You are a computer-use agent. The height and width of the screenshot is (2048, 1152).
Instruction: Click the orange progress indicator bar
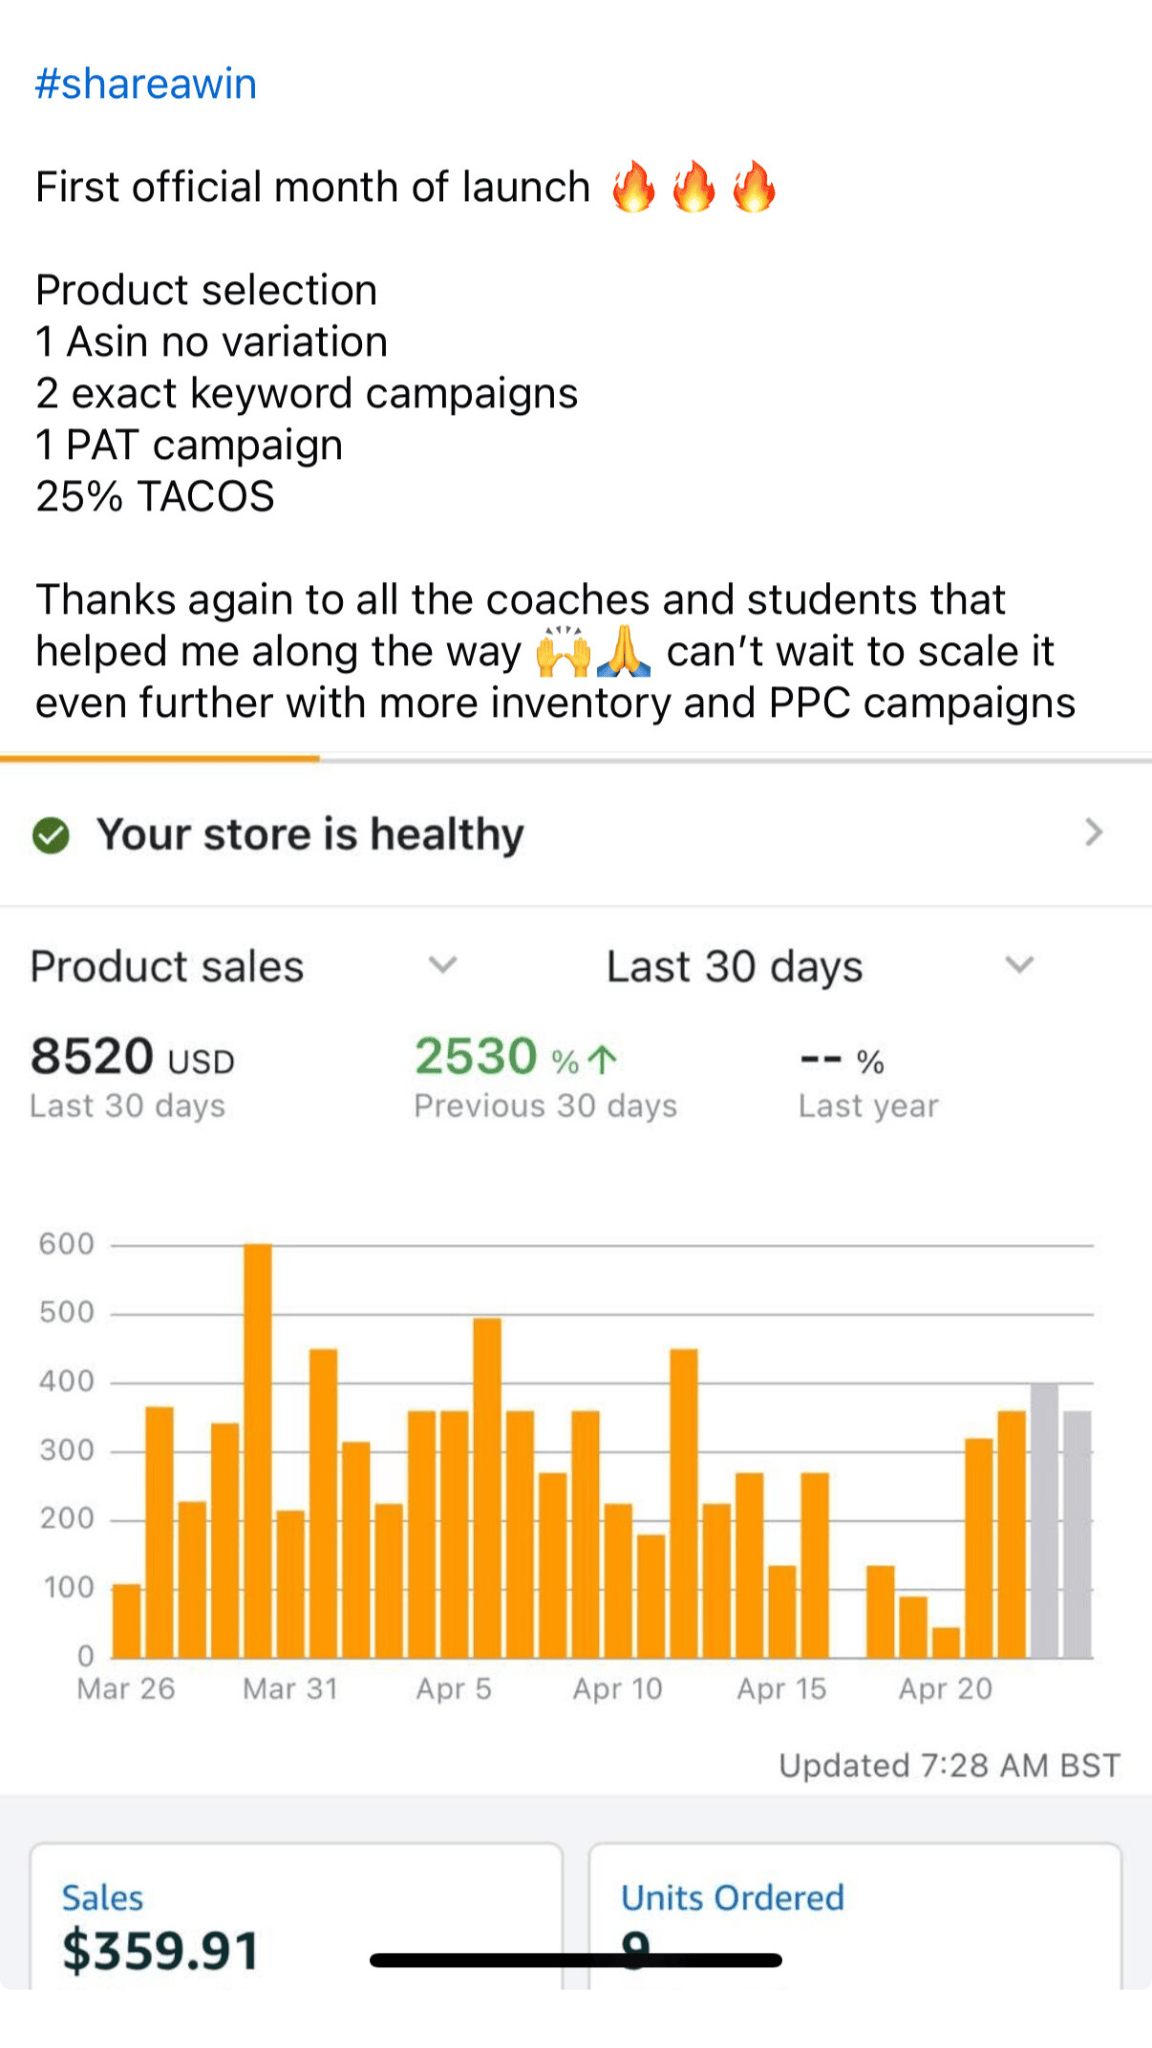[160, 759]
